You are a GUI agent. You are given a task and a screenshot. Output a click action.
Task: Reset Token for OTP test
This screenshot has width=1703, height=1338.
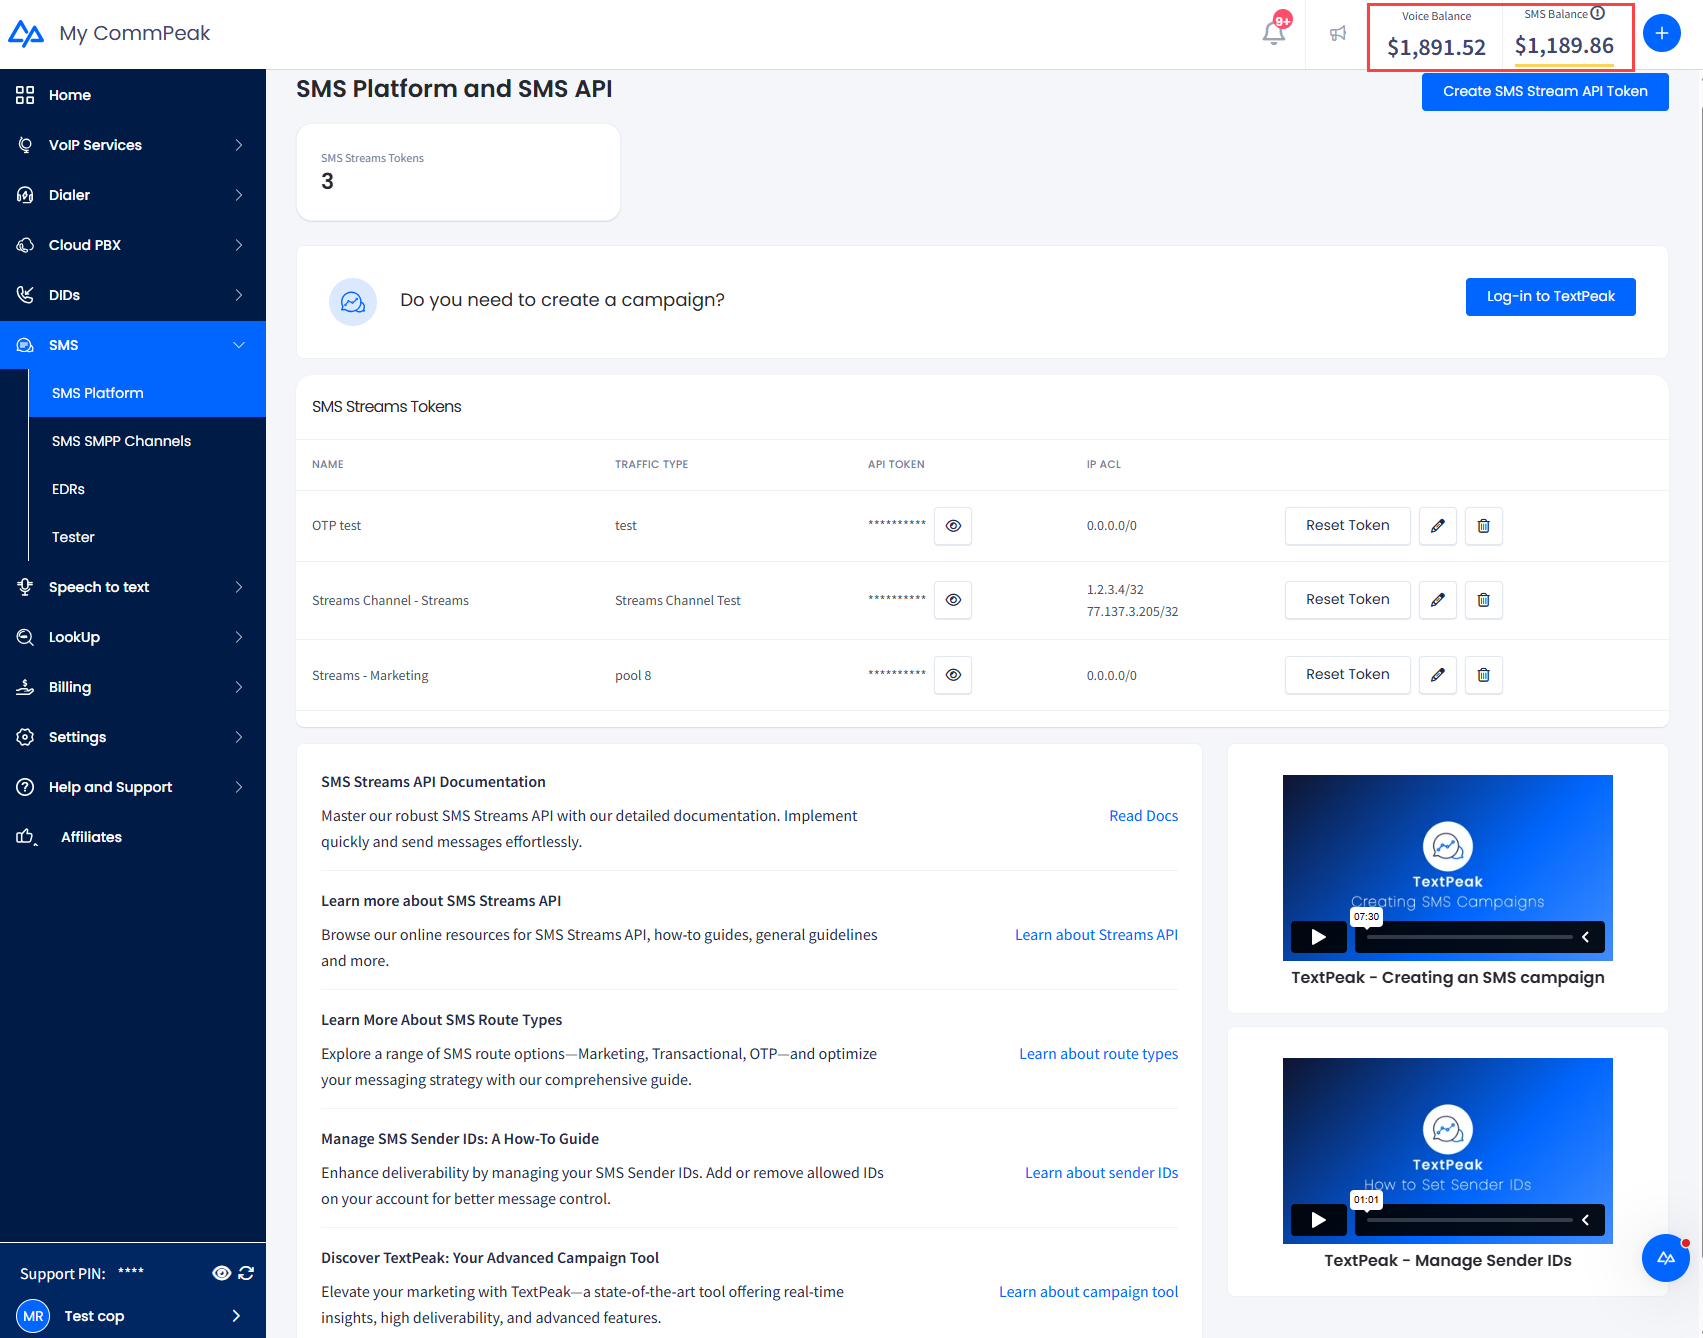[x=1347, y=526]
